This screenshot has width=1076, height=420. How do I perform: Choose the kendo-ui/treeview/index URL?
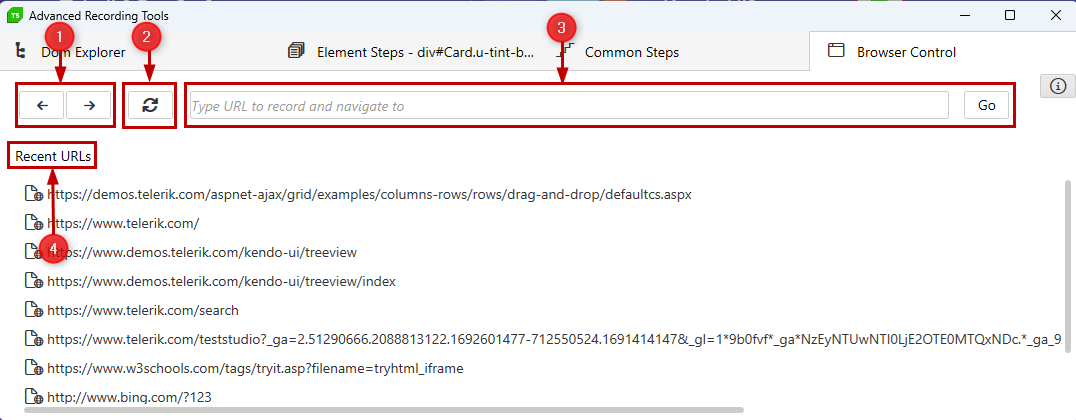(221, 281)
